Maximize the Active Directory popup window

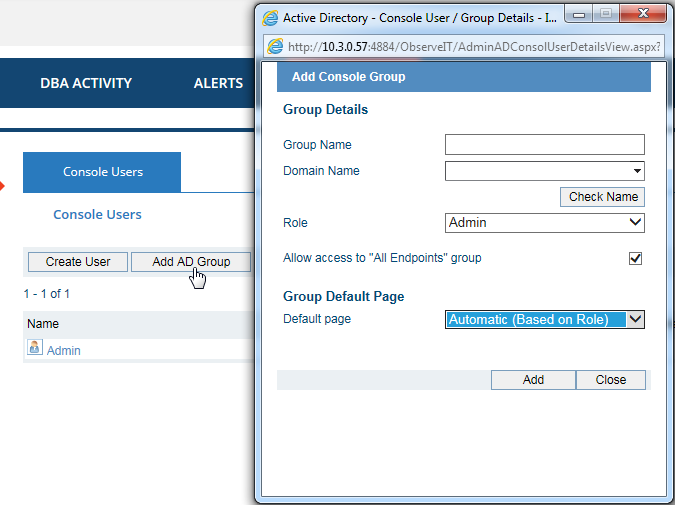click(606, 16)
